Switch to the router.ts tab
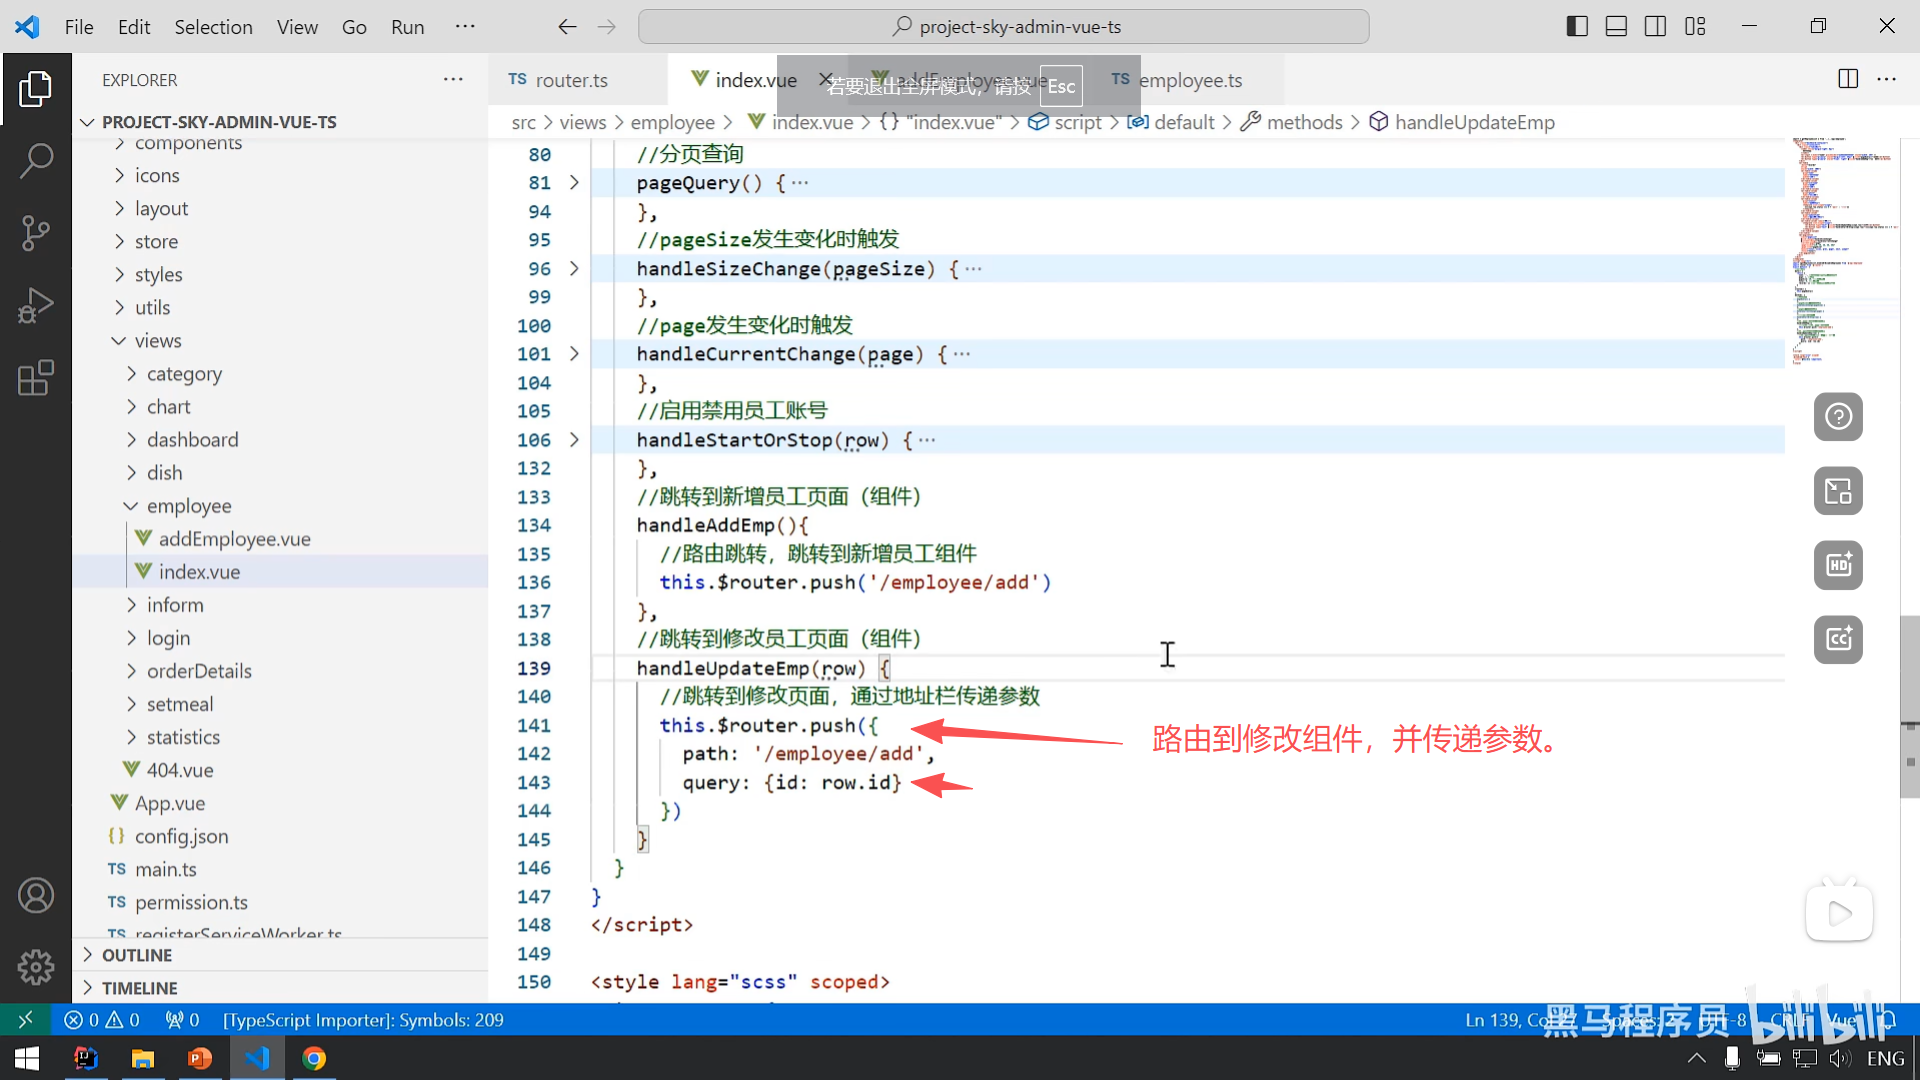 tap(570, 80)
